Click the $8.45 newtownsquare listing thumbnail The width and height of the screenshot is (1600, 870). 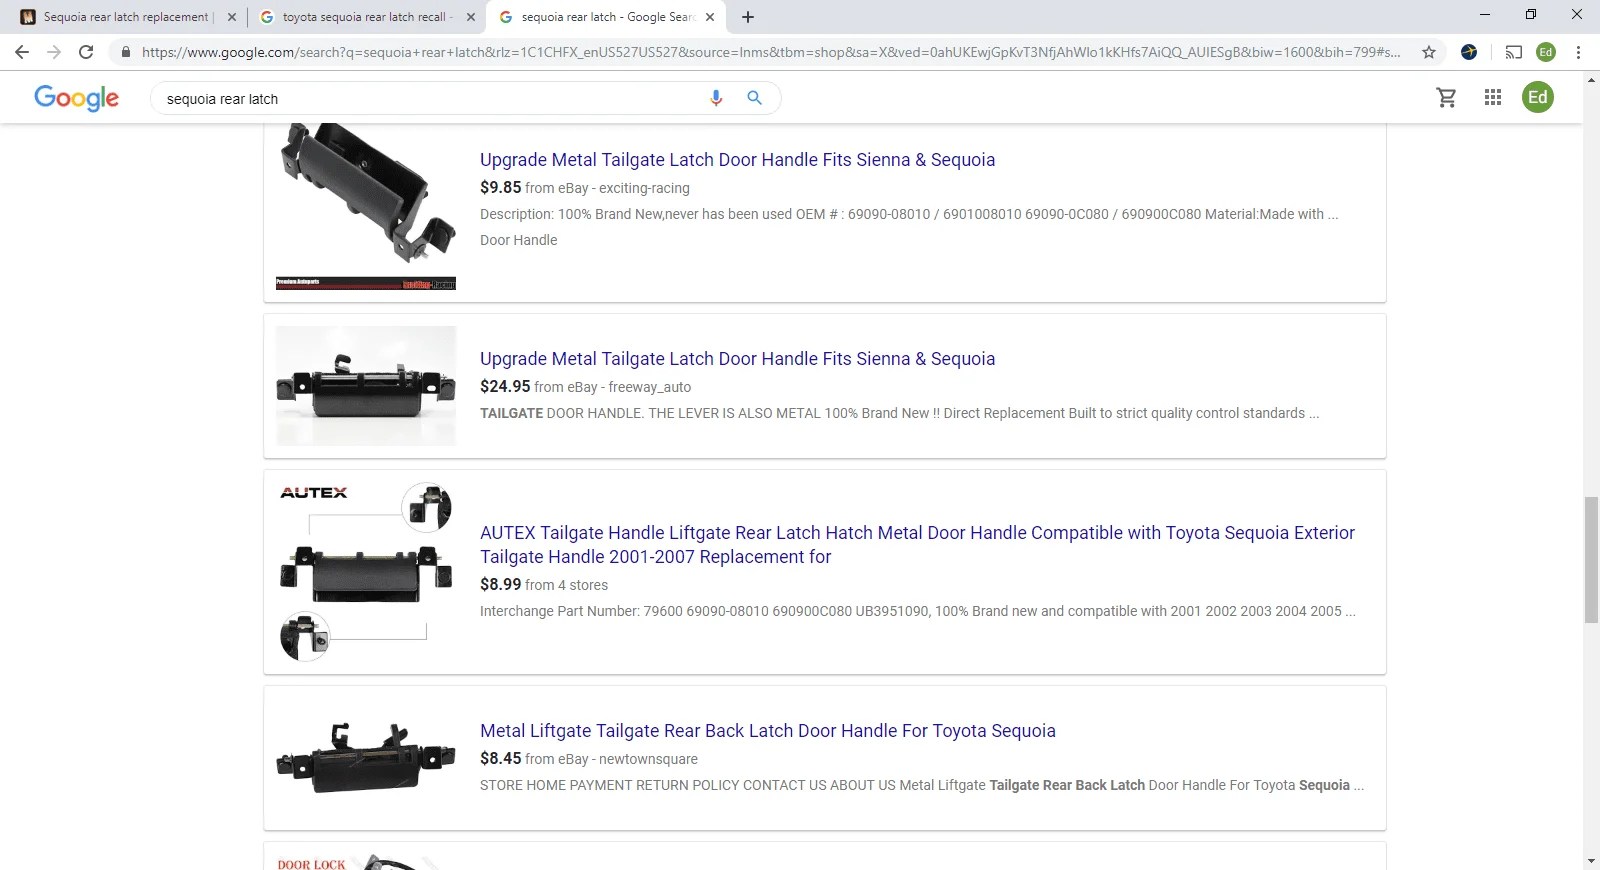366,758
